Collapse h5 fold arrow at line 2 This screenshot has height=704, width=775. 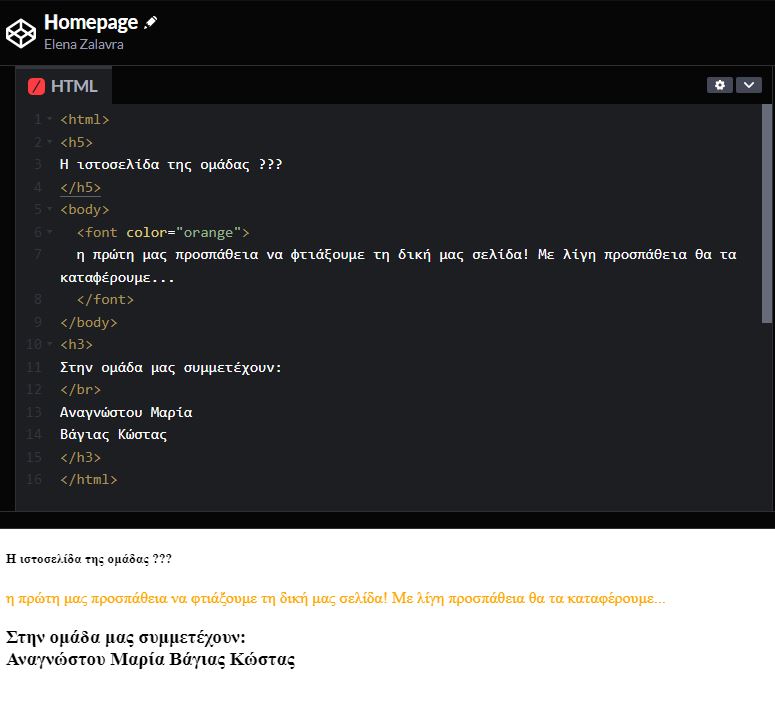(x=49, y=142)
